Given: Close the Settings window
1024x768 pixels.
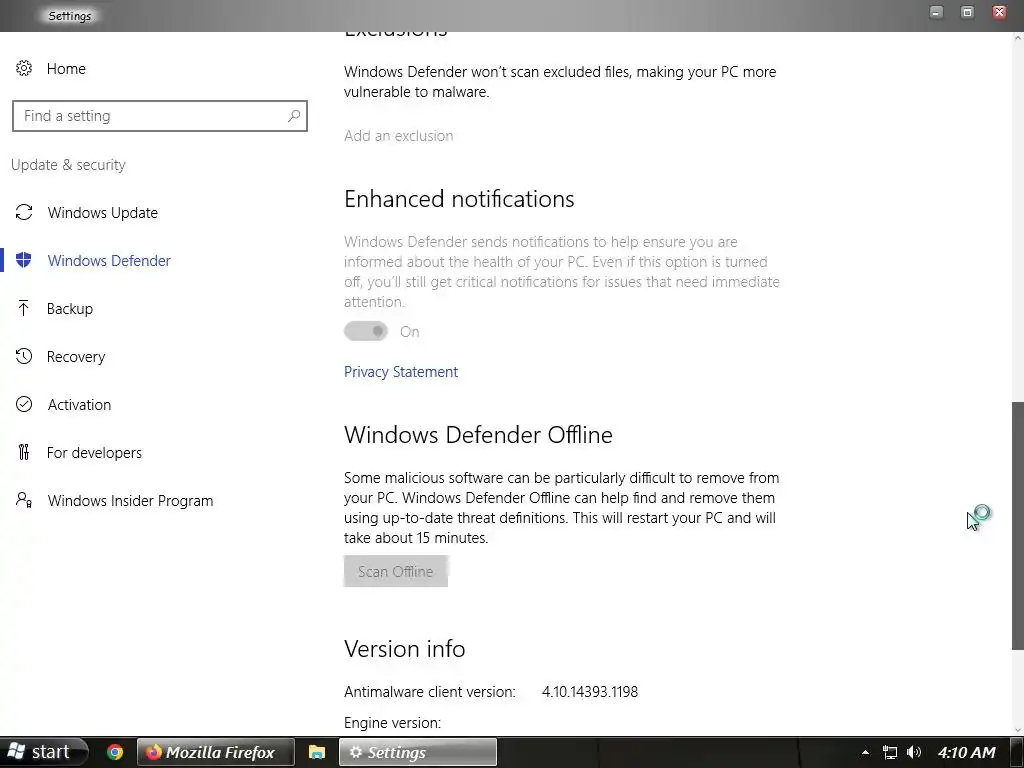Looking at the screenshot, I should coord(999,12).
